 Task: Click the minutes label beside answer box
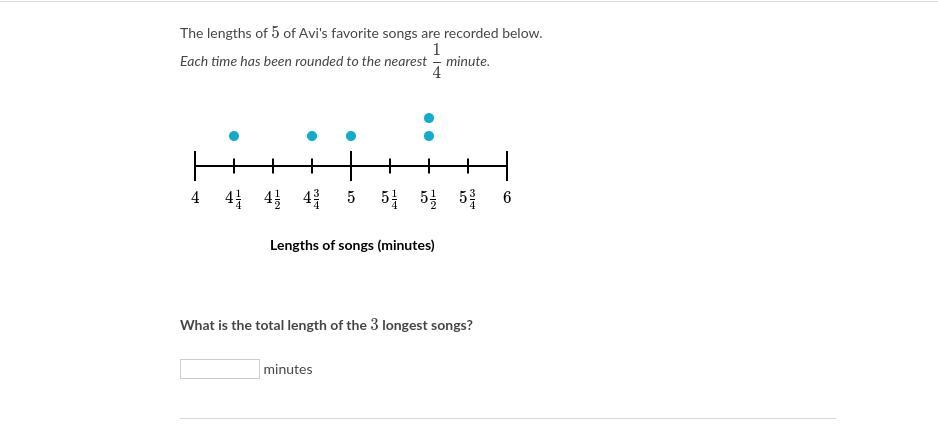(288, 369)
